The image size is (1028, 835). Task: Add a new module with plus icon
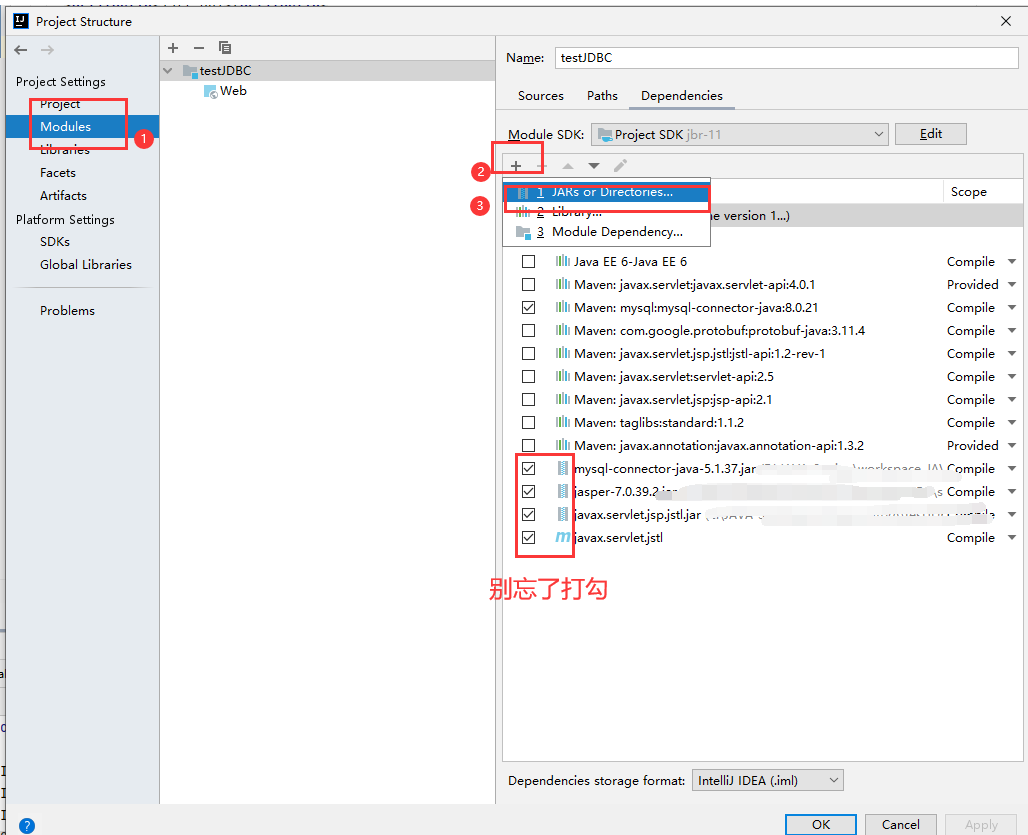pos(173,48)
